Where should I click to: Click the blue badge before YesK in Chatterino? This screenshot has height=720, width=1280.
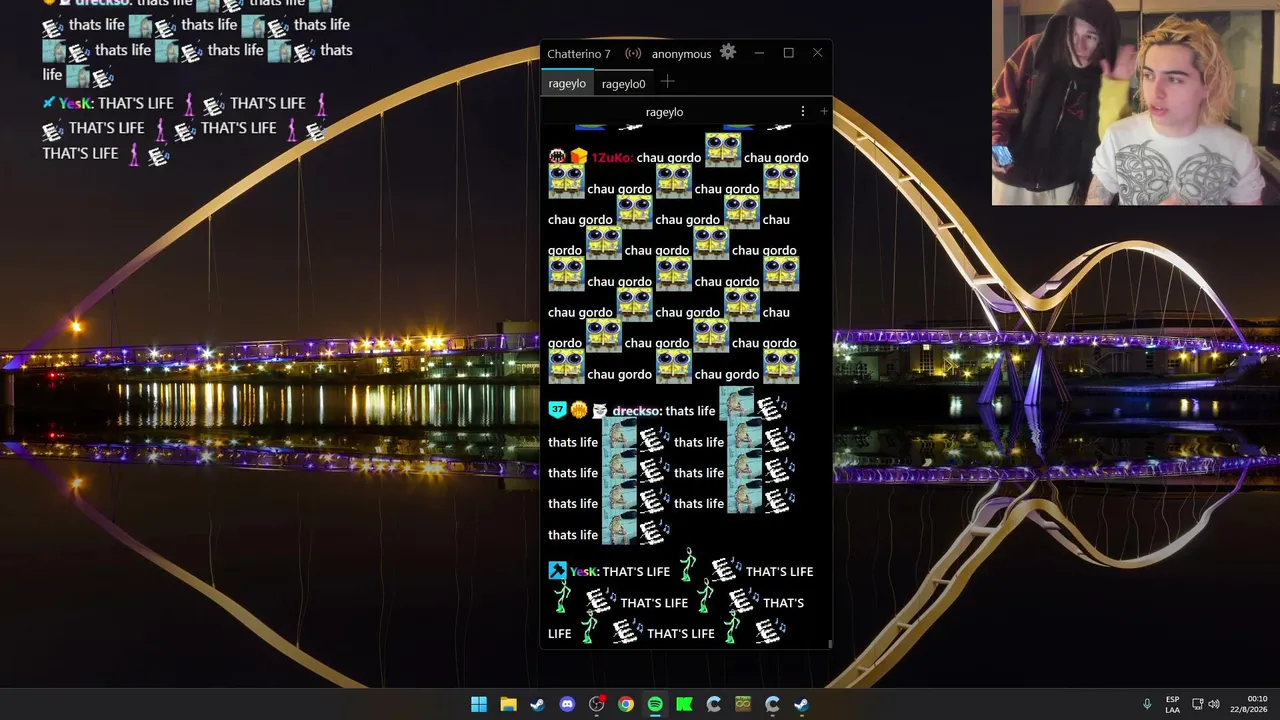[x=557, y=571]
